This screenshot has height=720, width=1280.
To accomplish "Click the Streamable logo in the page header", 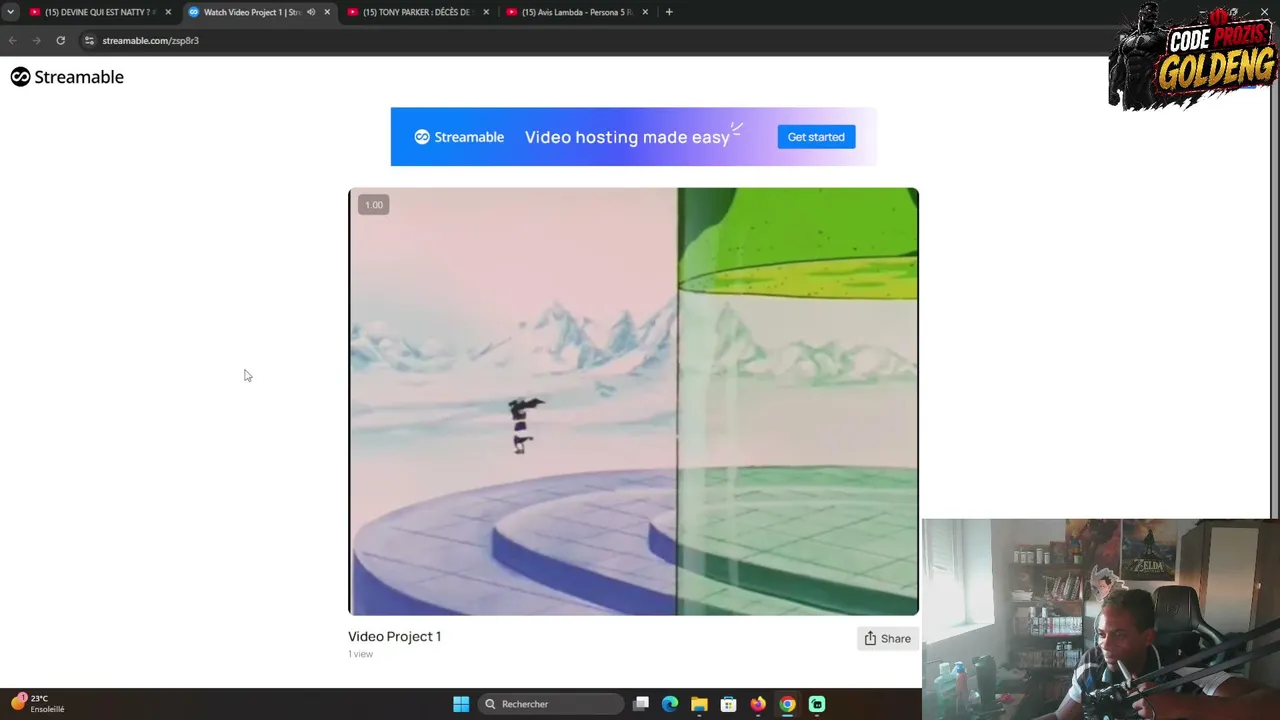I will pyautogui.click(x=67, y=77).
